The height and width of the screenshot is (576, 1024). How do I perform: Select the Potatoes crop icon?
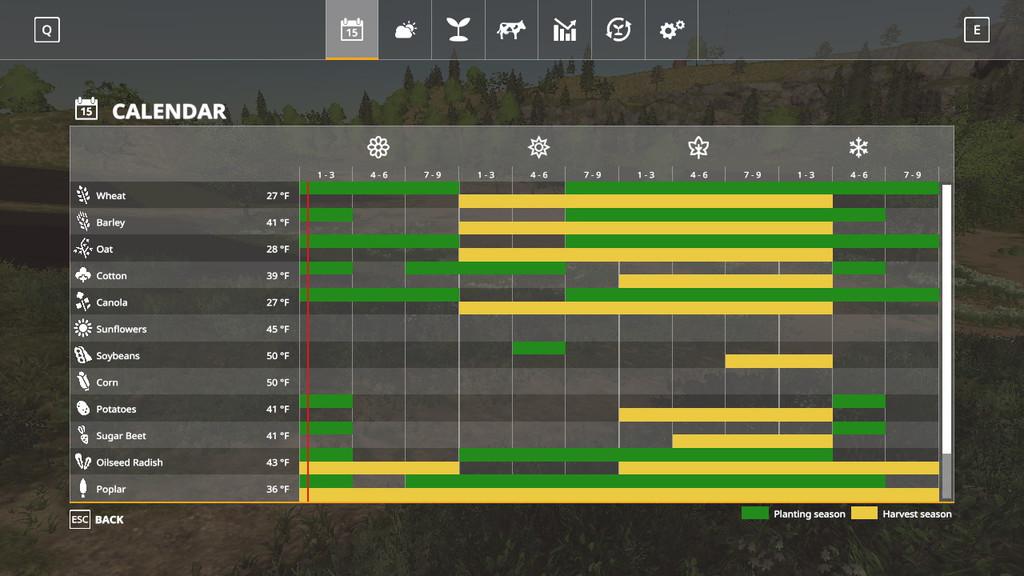(x=83, y=409)
